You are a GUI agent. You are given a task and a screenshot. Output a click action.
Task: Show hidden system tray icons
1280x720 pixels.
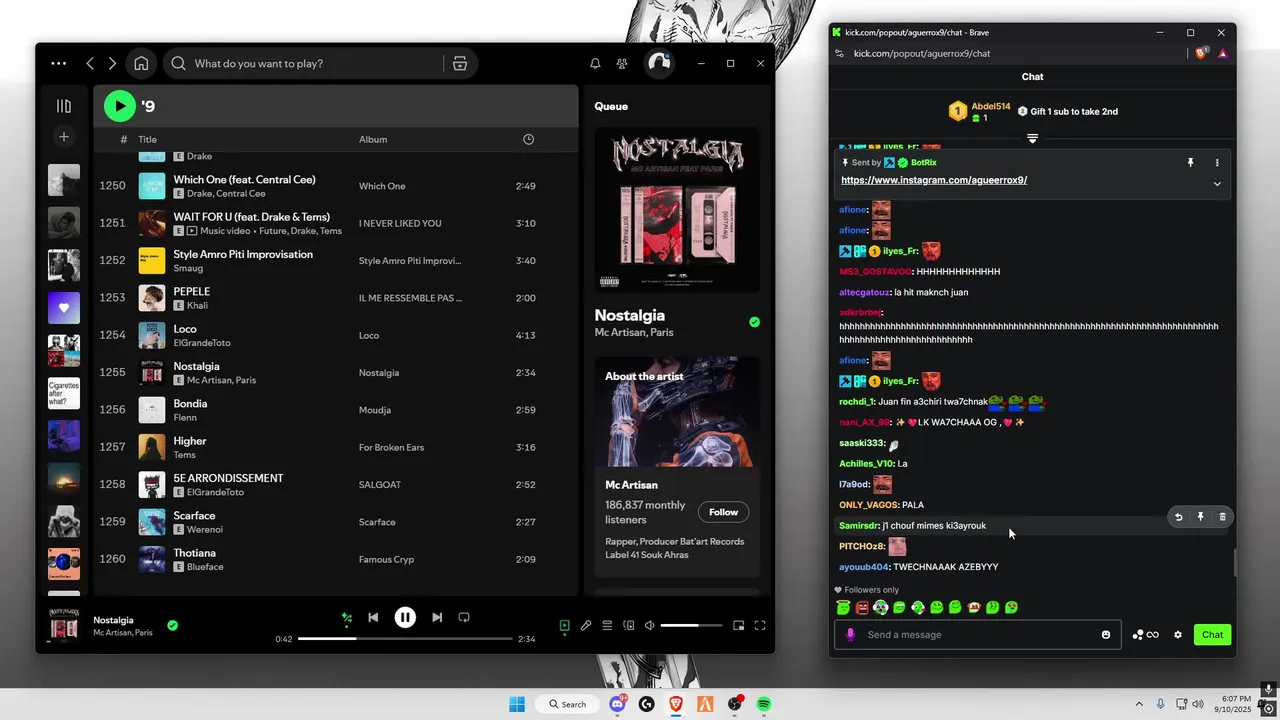(x=1139, y=704)
